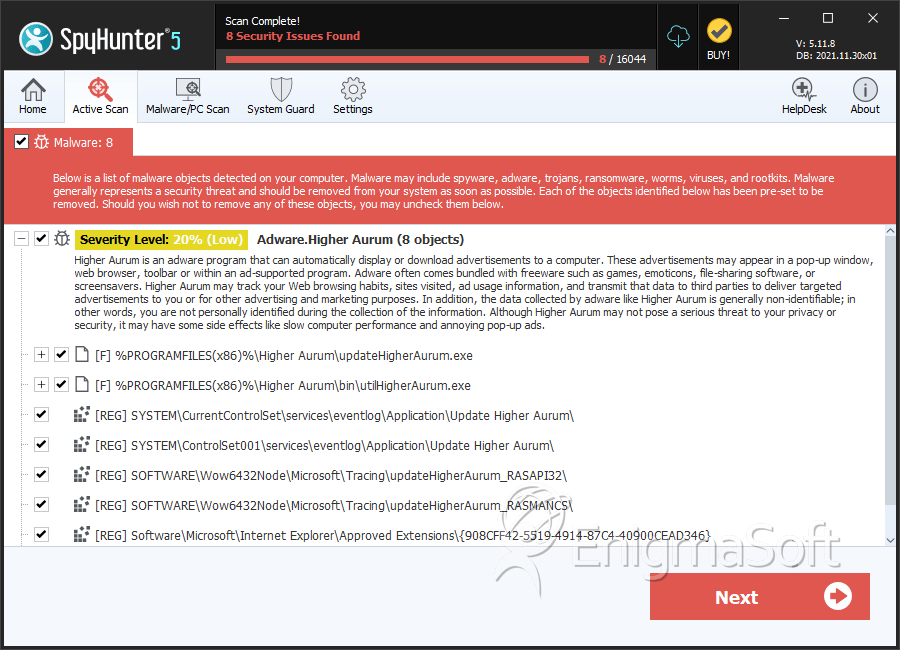Click the BUY! checkmark icon
Viewport: 900px width, 650px height.
coord(719,31)
